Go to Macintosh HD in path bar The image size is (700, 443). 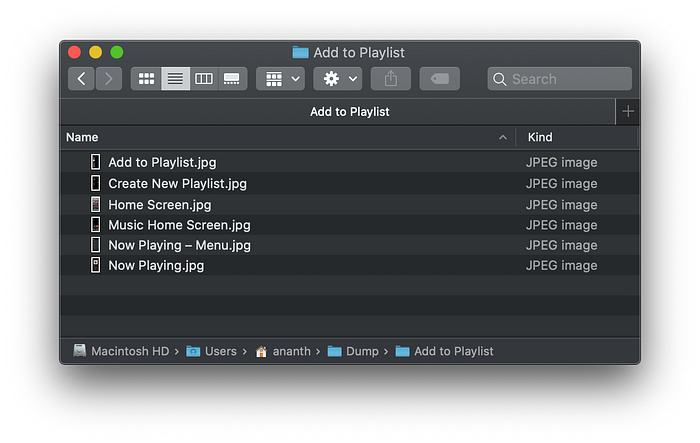tap(121, 351)
